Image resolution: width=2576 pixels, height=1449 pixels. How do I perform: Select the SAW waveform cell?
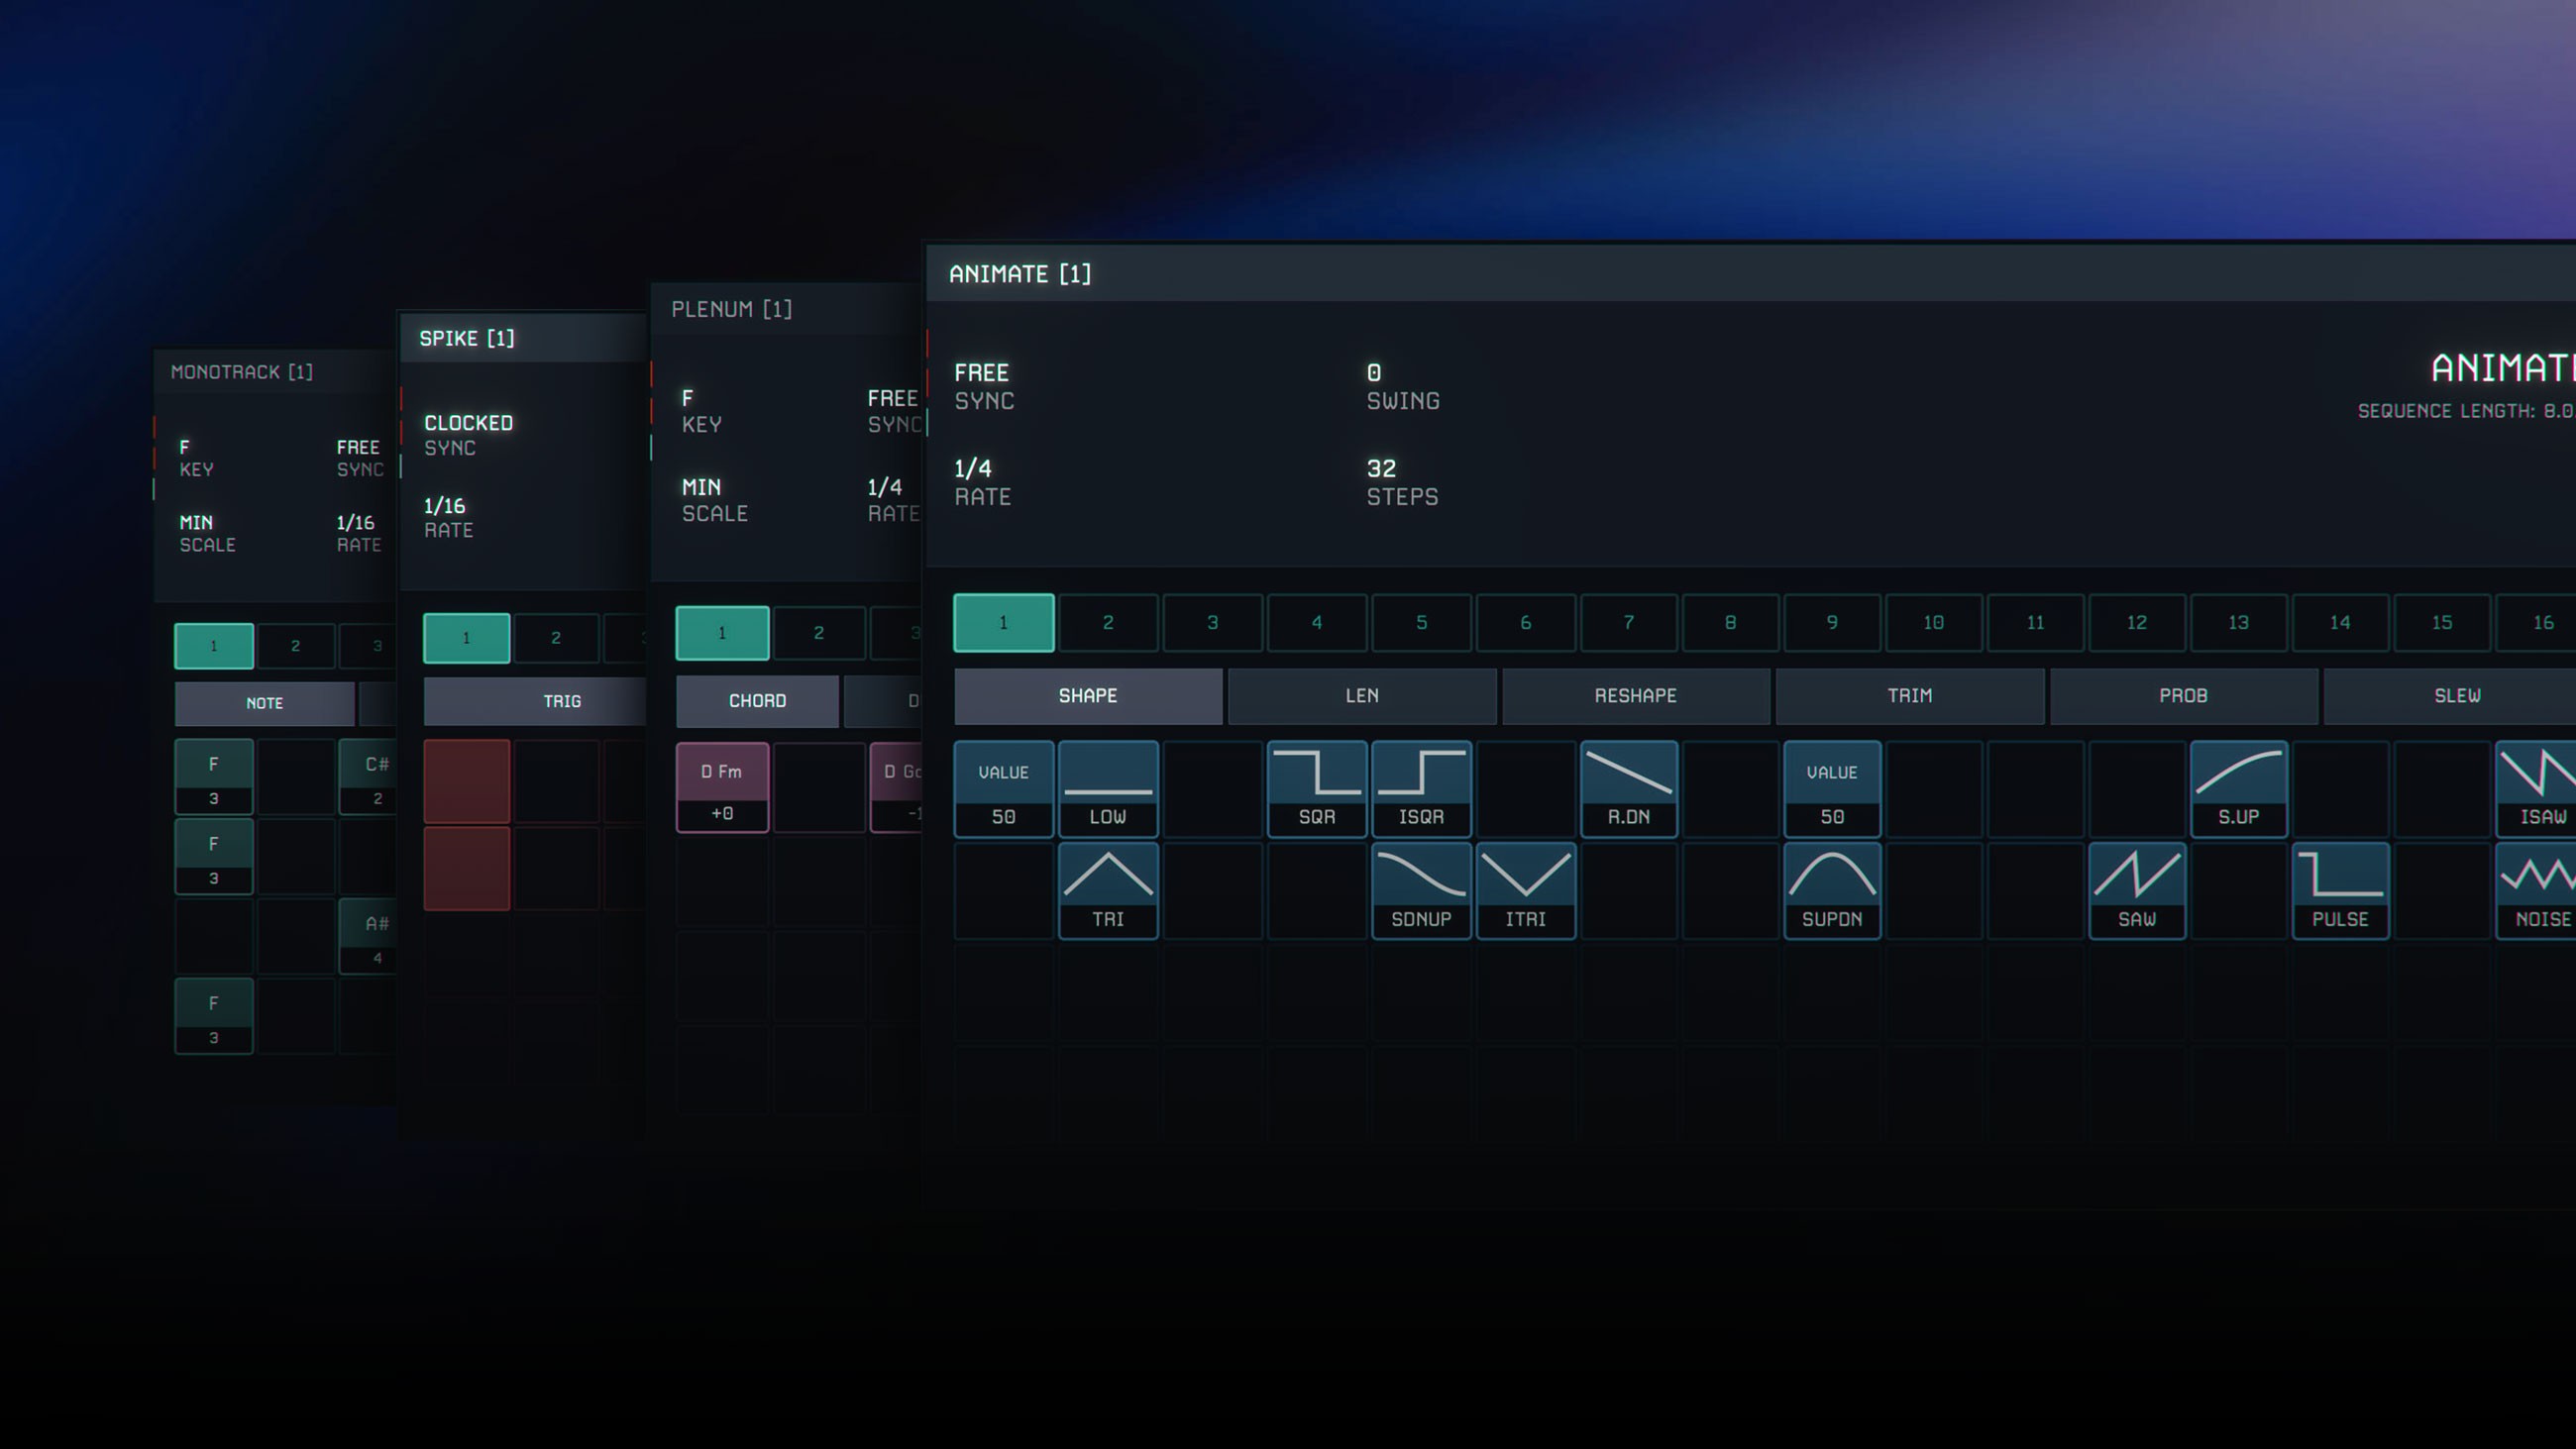[2136, 890]
